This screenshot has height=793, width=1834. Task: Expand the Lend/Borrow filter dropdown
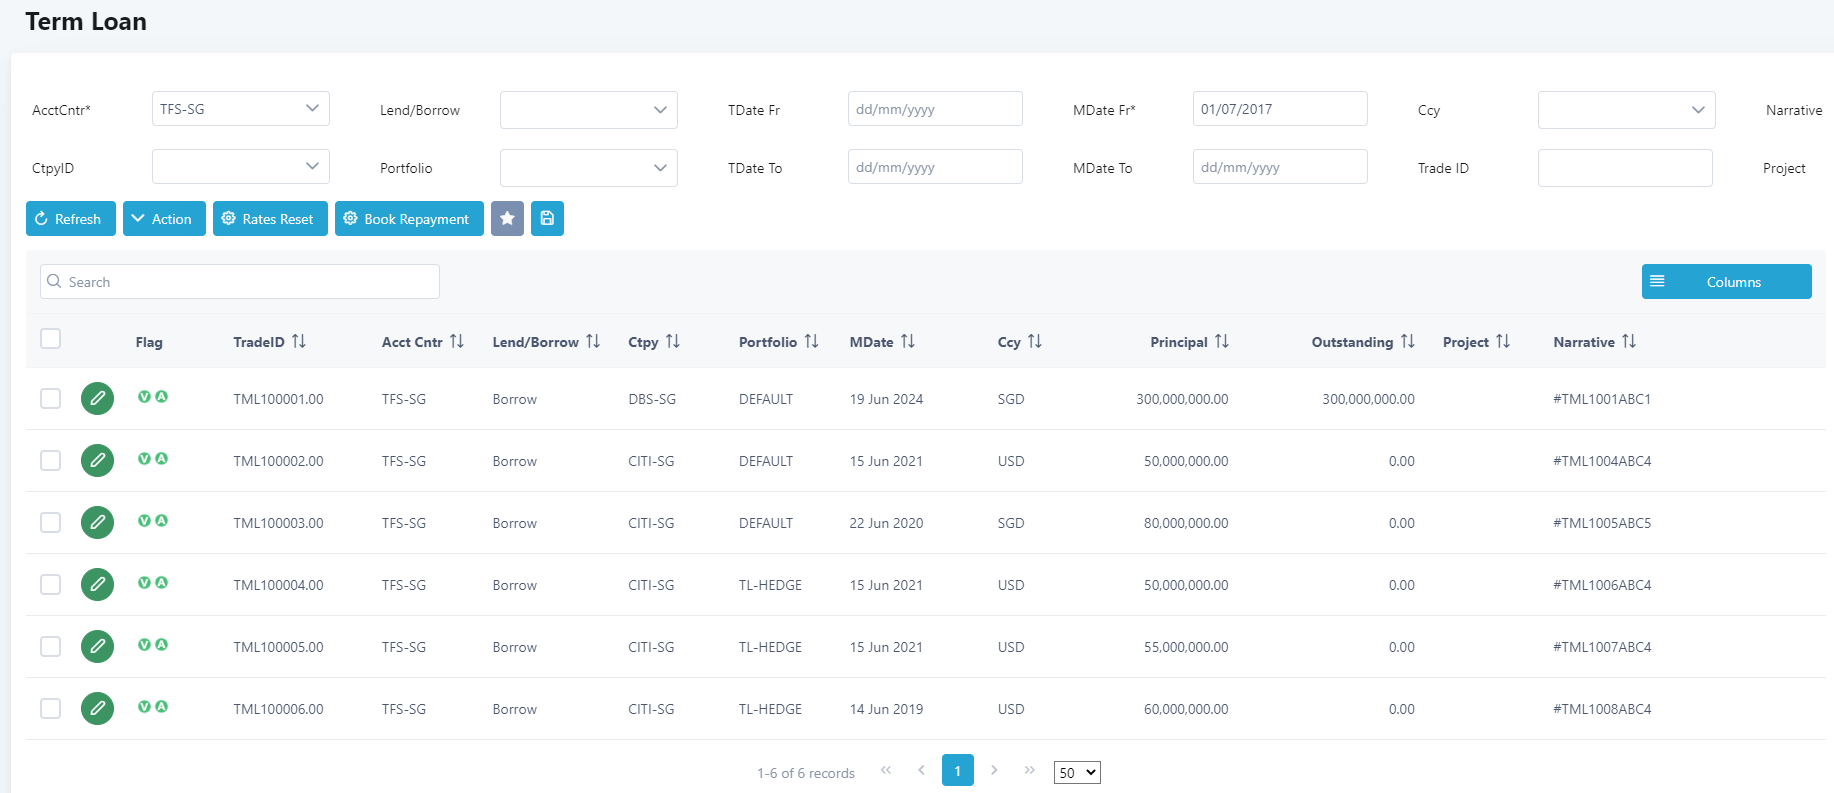click(x=588, y=110)
